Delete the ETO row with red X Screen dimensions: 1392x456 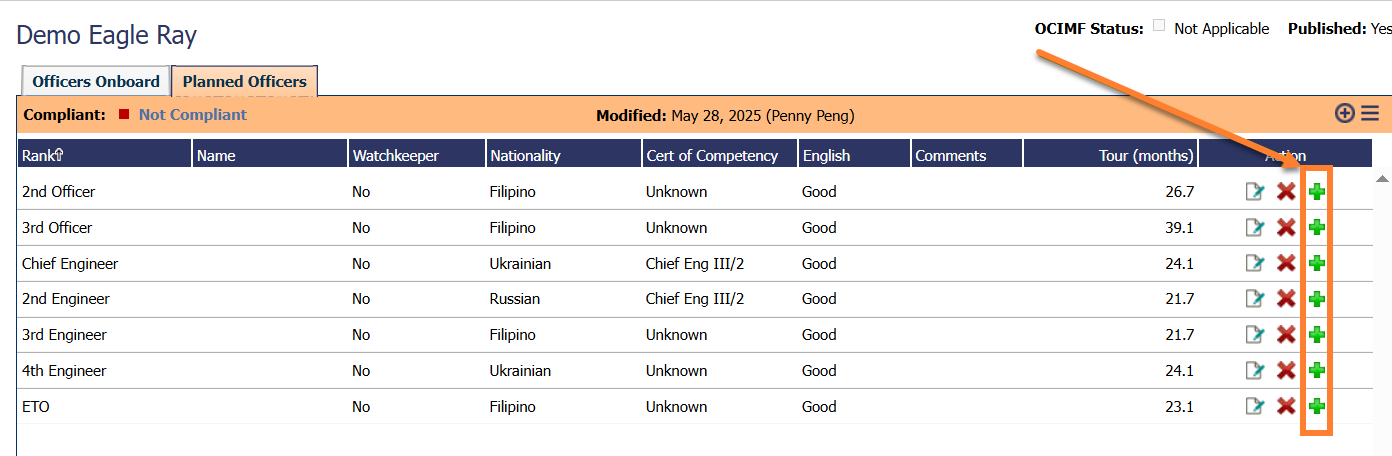(1286, 407)
